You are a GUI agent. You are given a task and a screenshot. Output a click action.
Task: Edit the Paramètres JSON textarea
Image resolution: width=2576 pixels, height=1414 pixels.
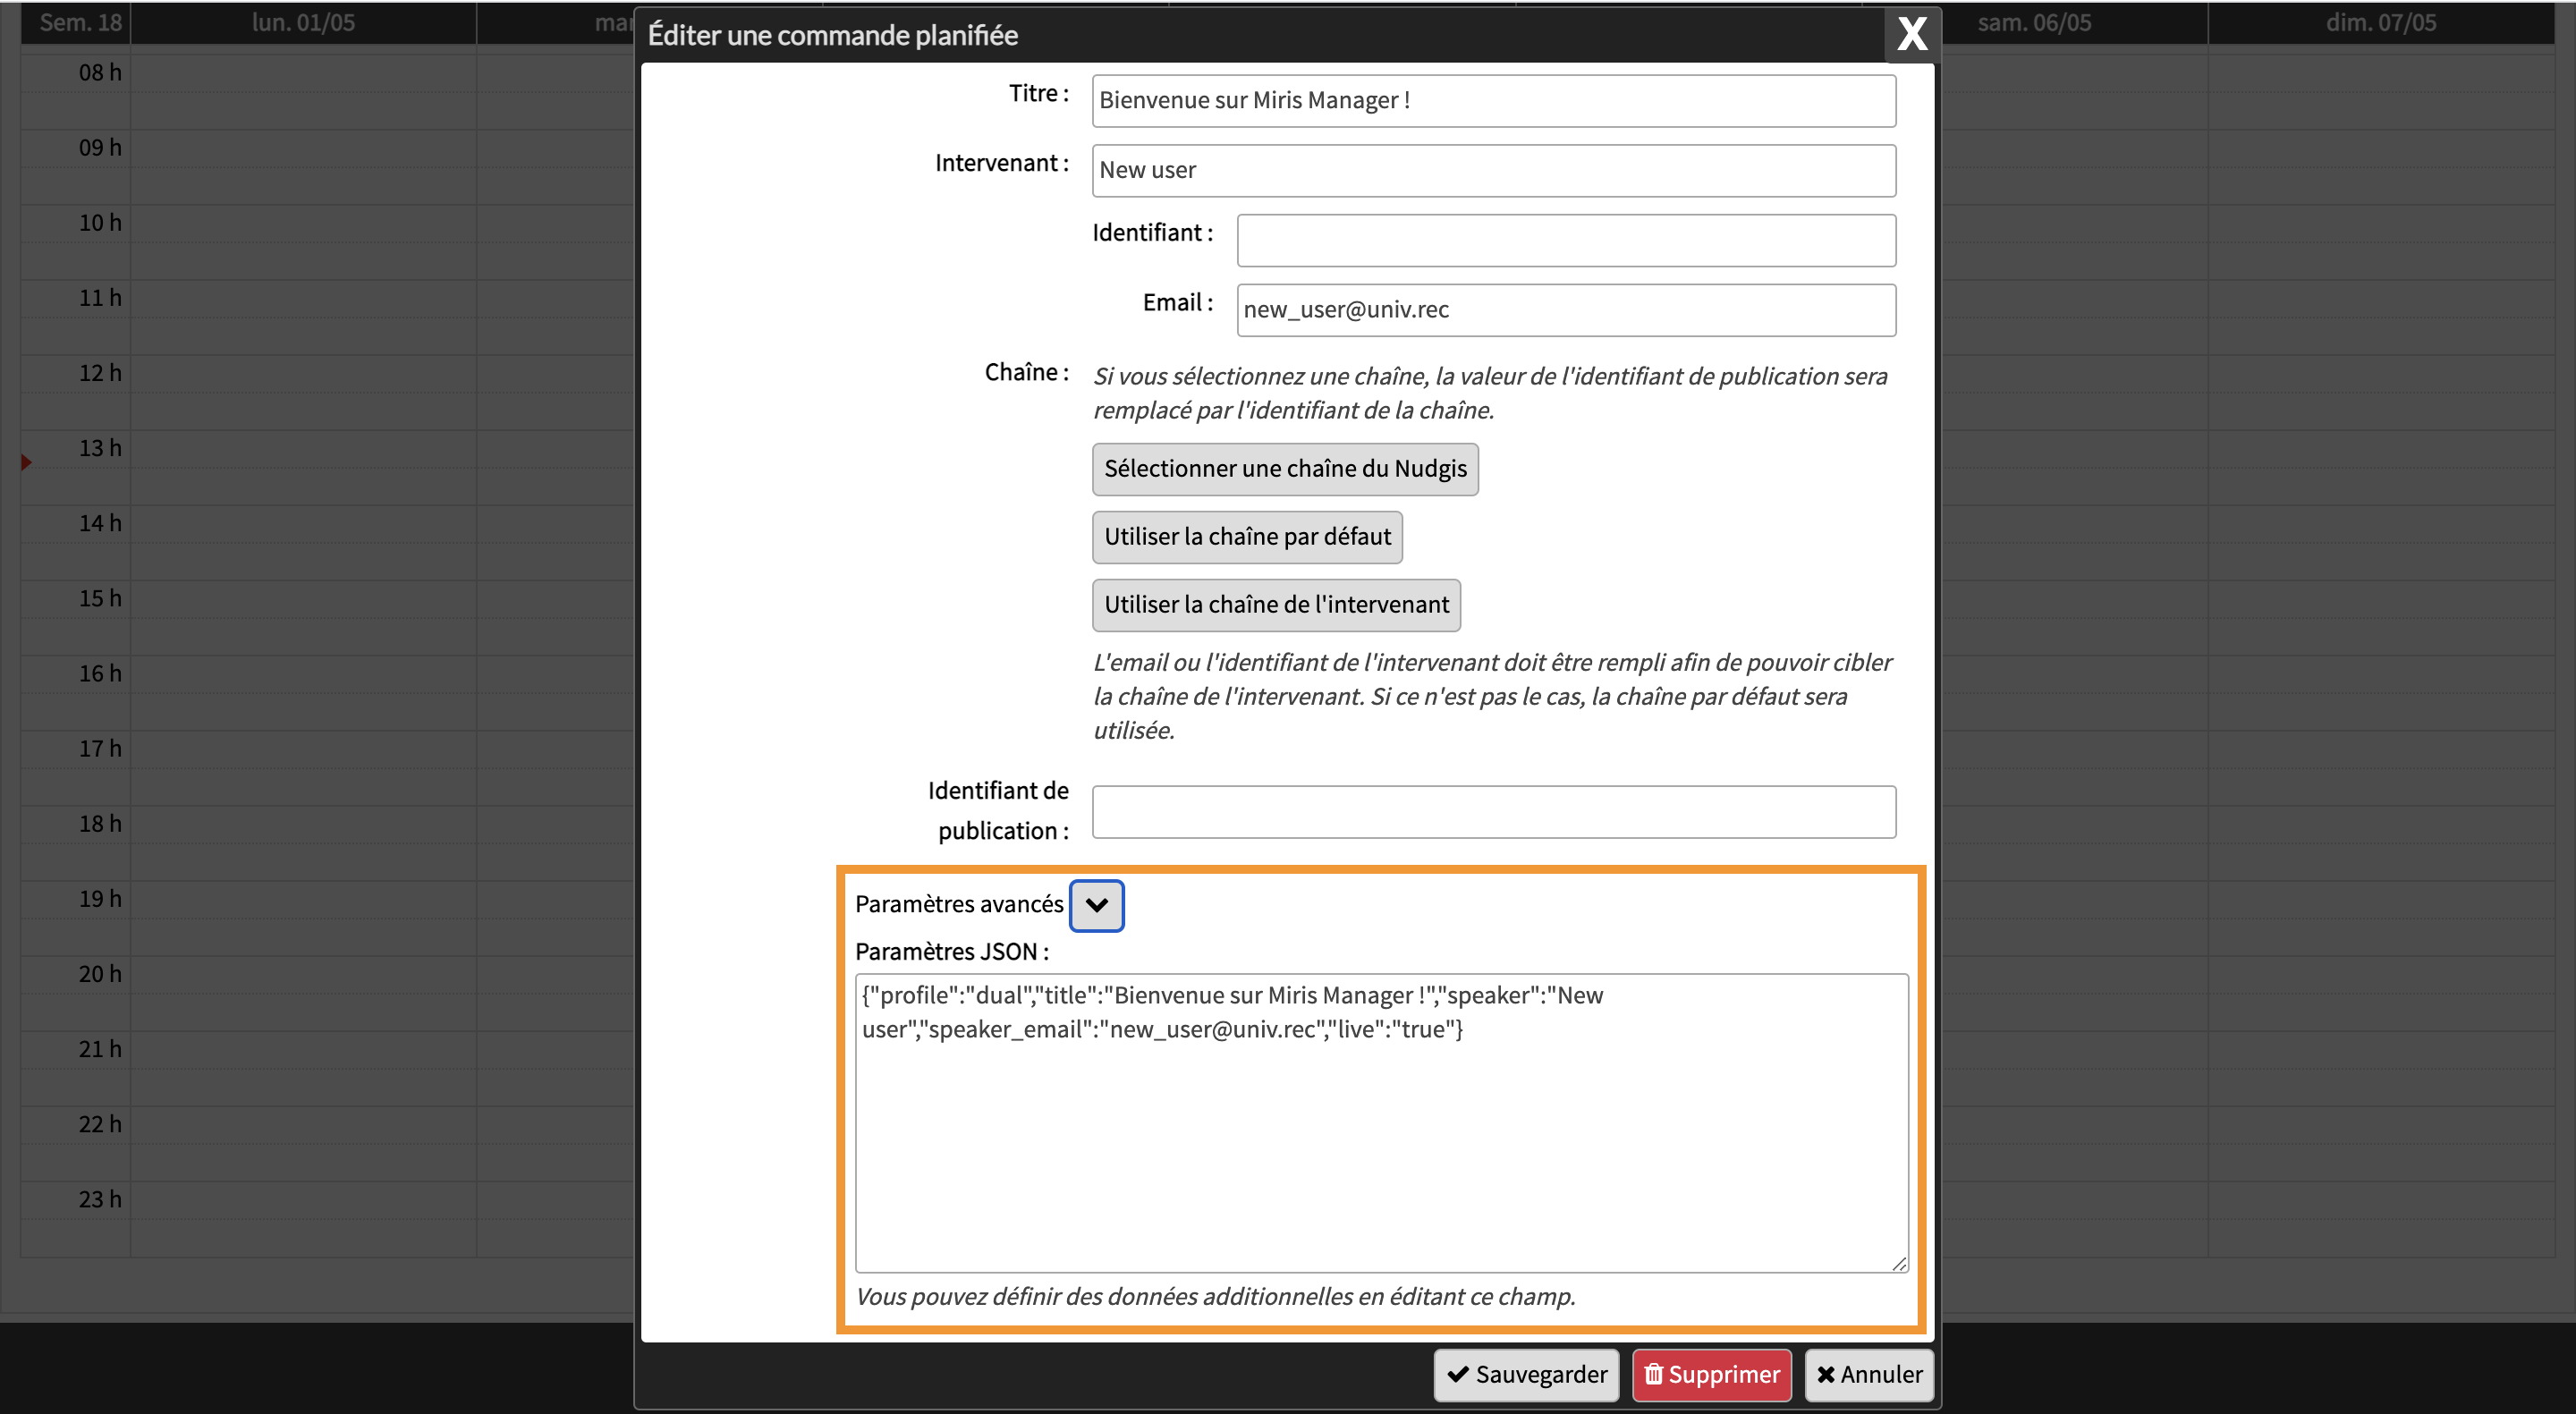[1381, 1123]
